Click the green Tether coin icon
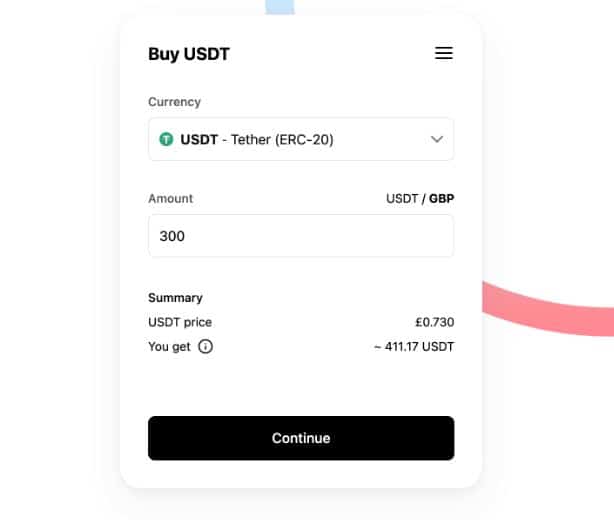The image size is (614, 520). 166,140
